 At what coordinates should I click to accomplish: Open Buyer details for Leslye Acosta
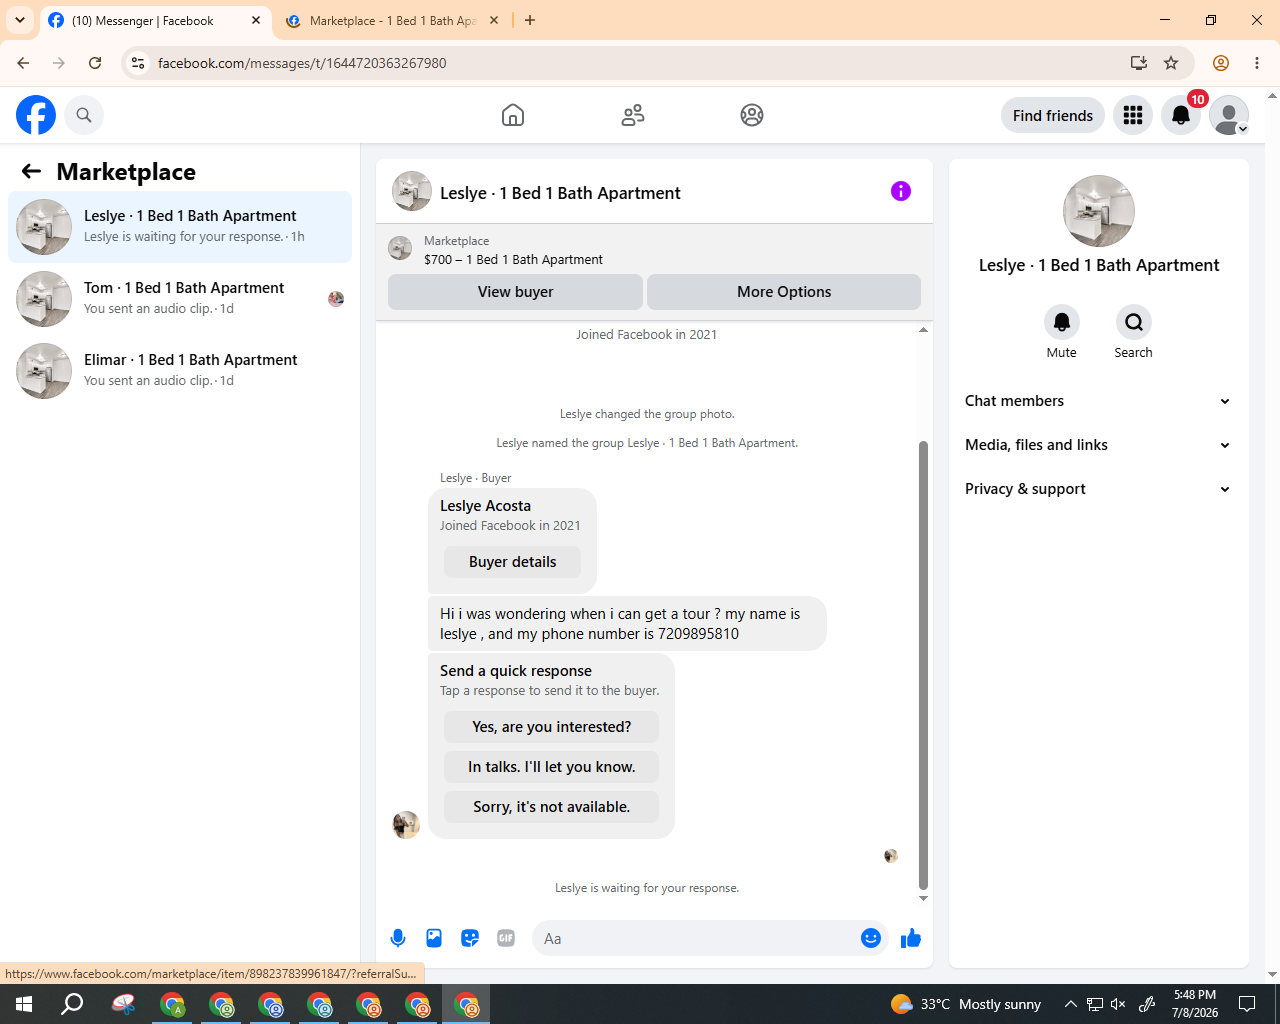pos(512,562)
